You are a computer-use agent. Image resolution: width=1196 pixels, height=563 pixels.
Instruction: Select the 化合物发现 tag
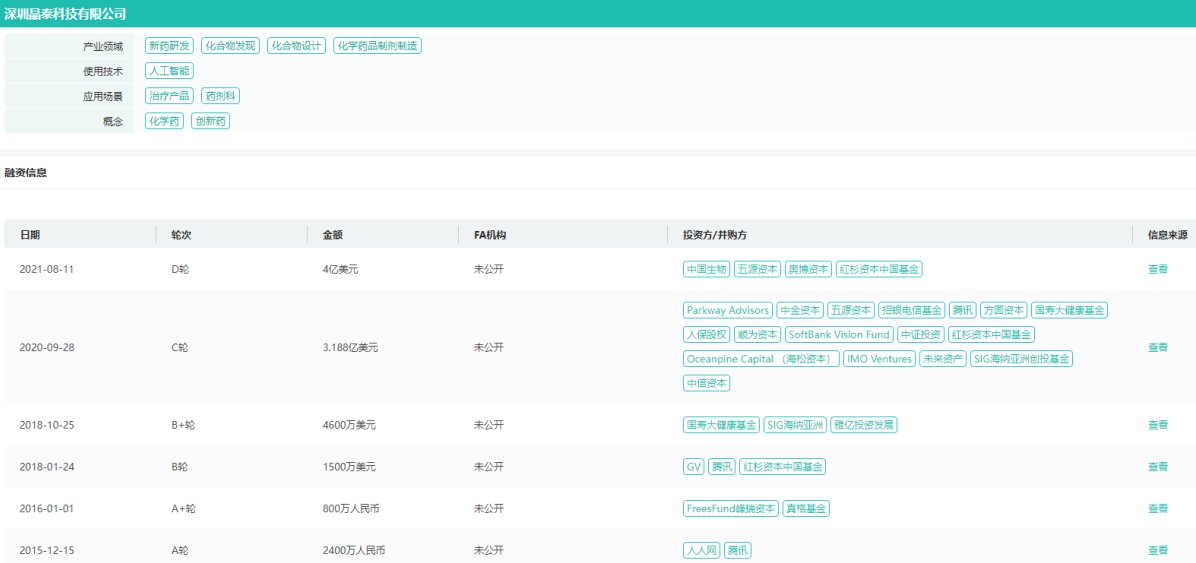(230, 46)
